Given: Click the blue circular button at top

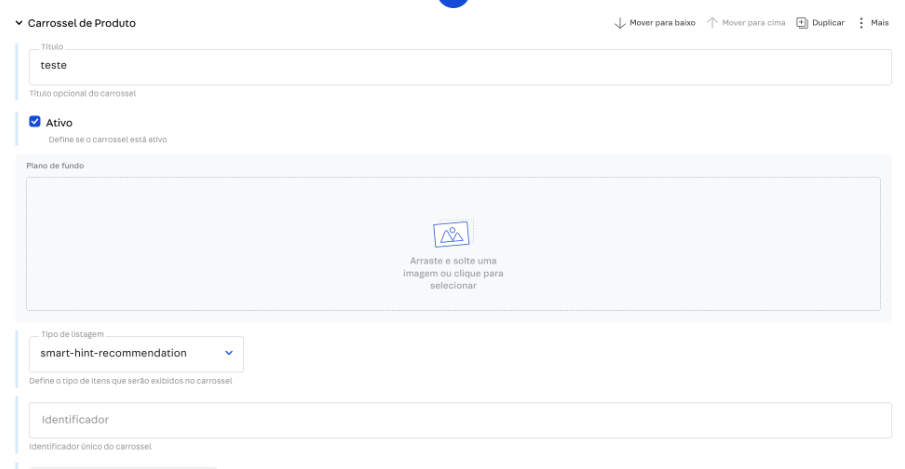Looking at the screenshot, I should click(x=453, y=3).
